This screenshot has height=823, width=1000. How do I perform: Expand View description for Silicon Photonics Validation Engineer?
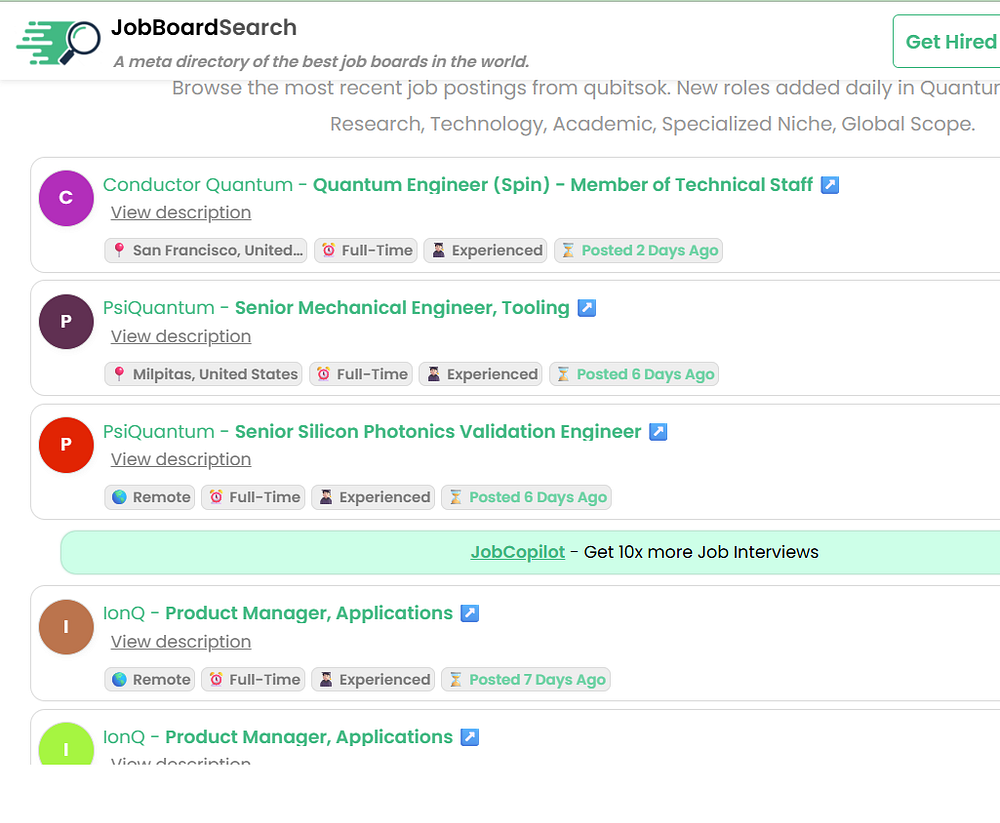point(181,459)
